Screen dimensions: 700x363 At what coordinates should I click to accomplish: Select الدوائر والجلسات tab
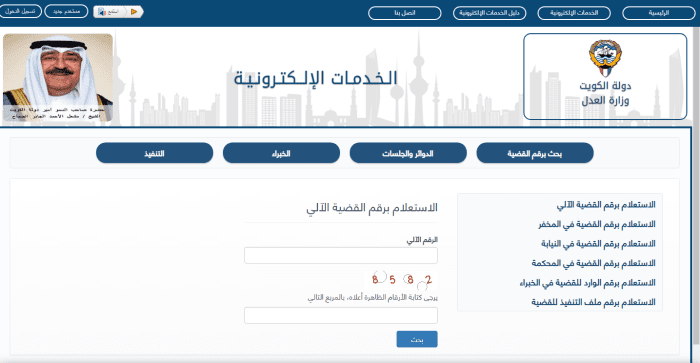(408, 153)
